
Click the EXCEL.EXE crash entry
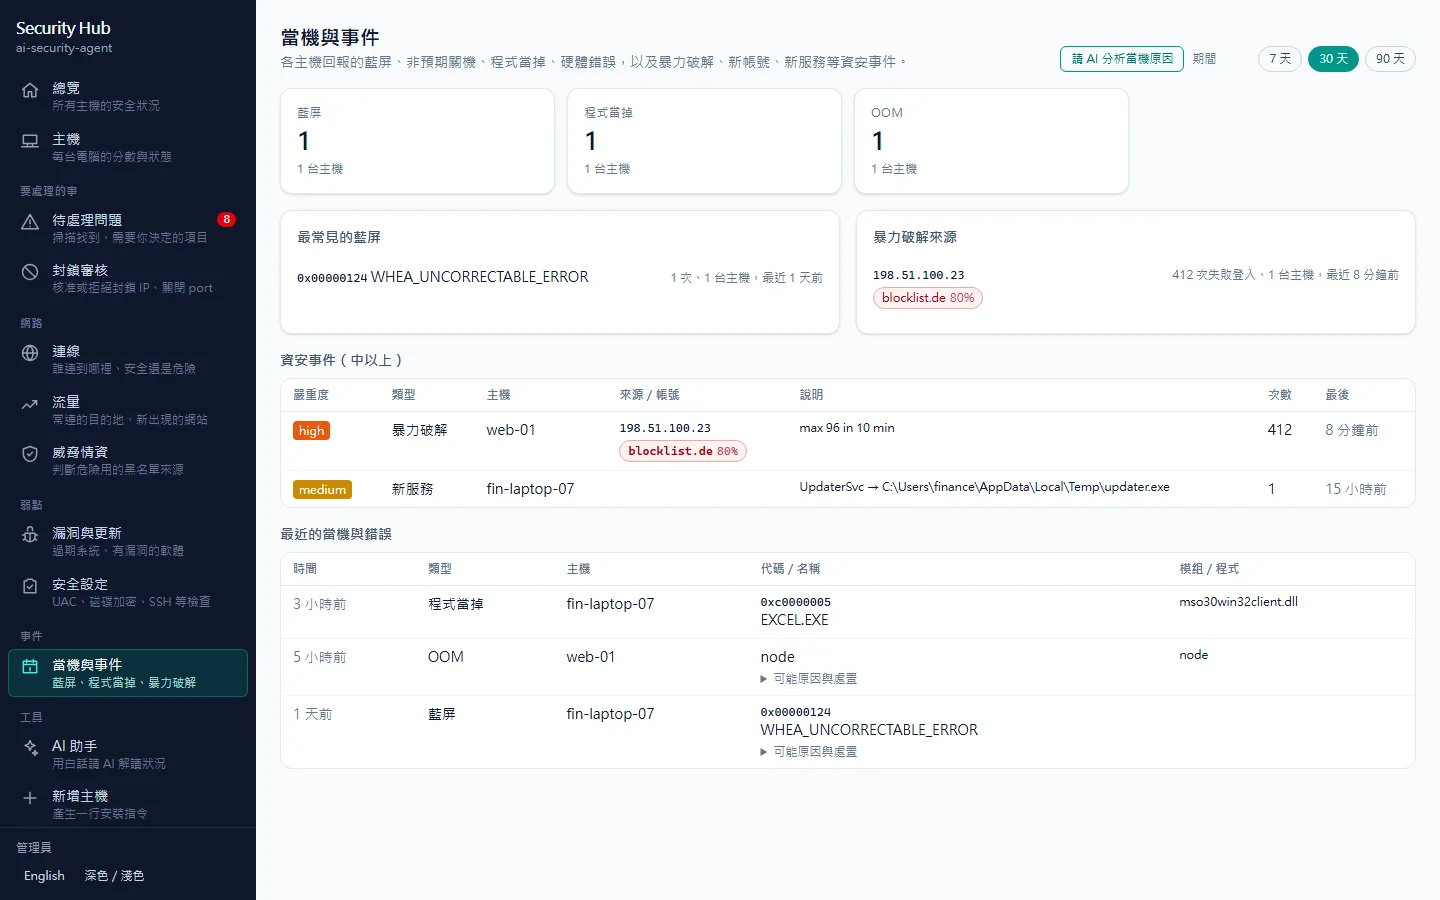(x=794, y=620)
